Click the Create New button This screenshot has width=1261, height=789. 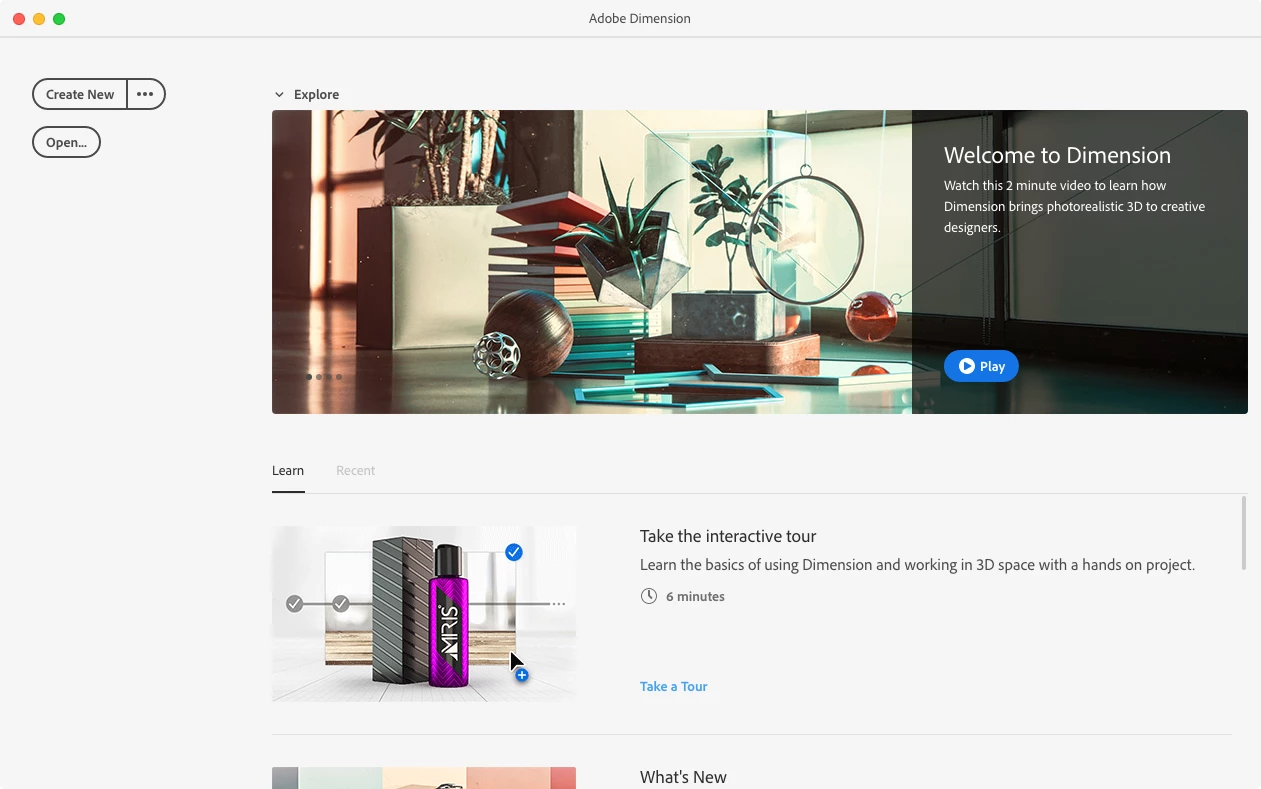(80, 94)
